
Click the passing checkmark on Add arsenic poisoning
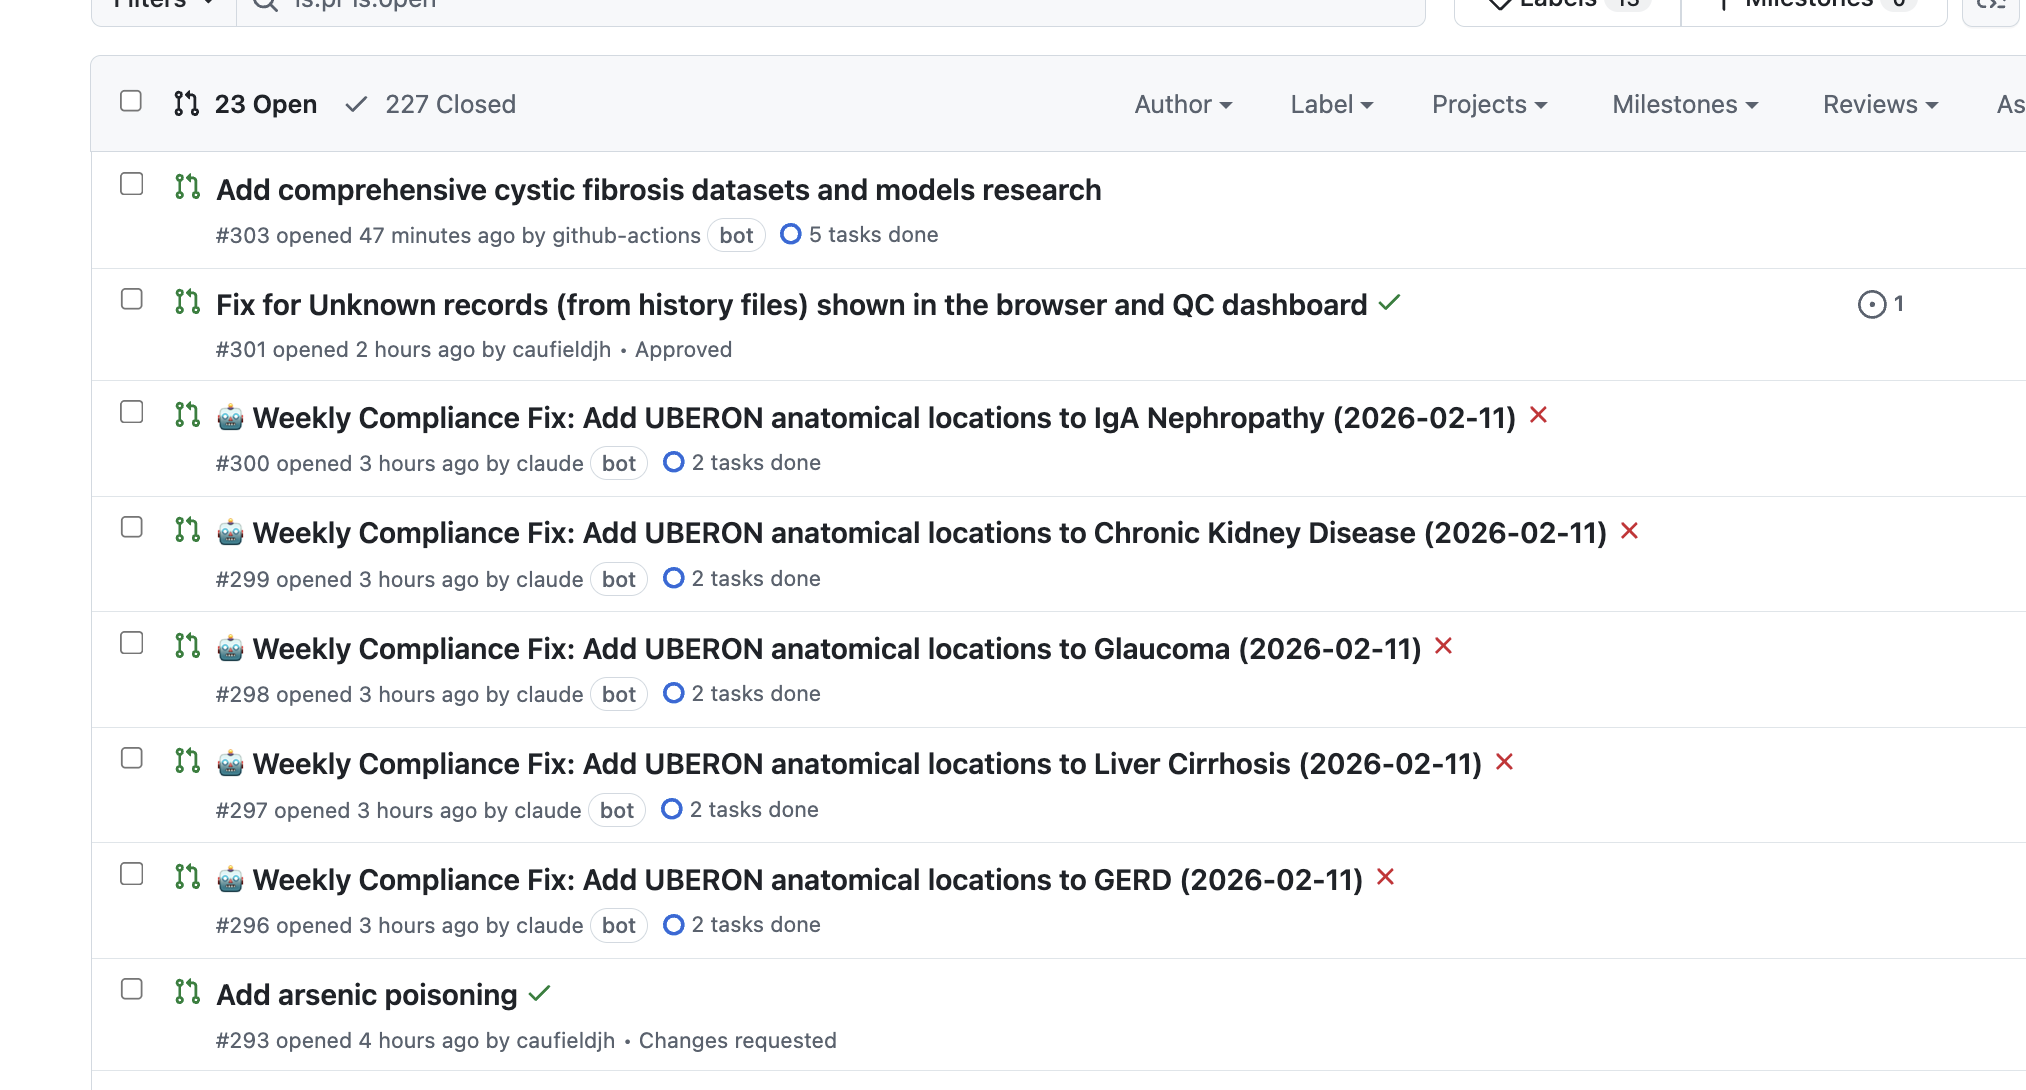(540, 993)
